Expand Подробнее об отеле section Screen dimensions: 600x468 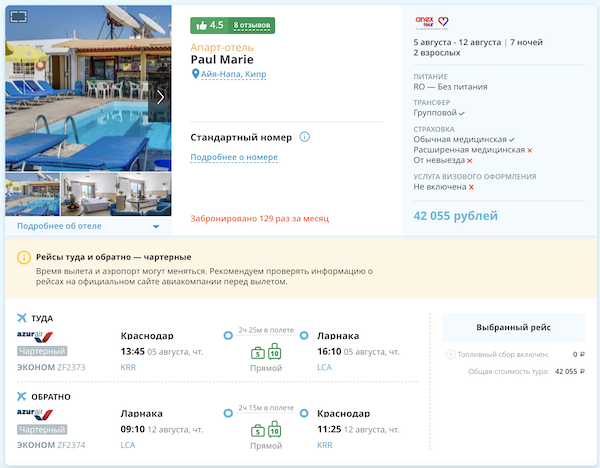click(87, 226)
